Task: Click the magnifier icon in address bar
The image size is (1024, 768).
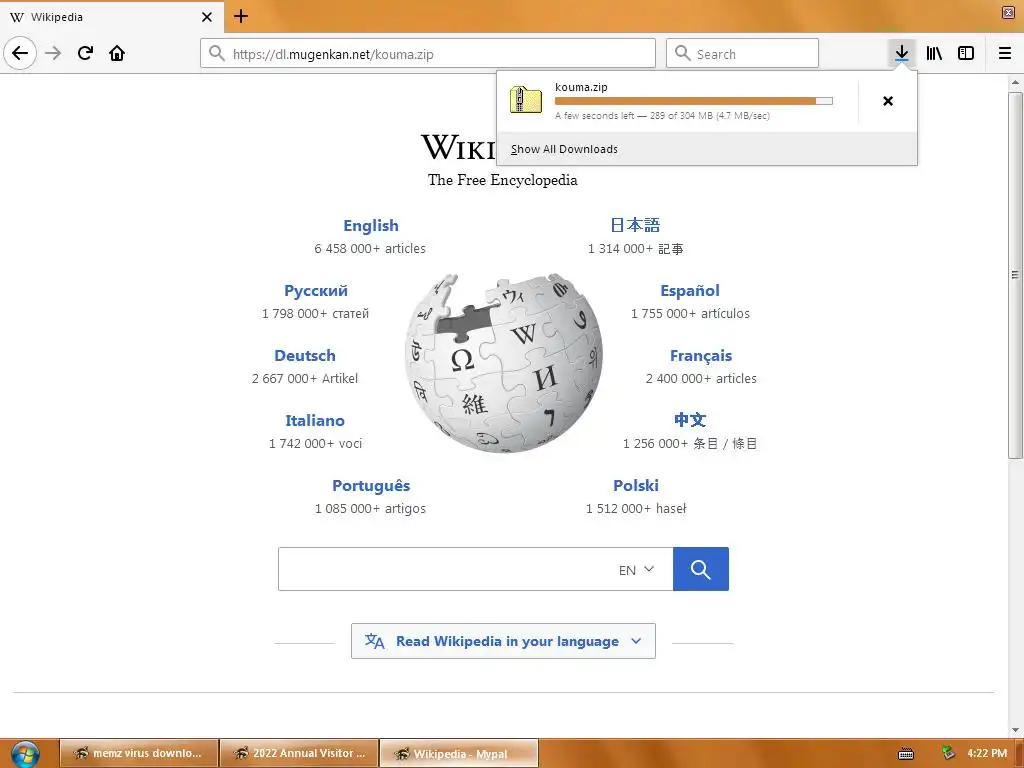Action: (x=217, y=54)
